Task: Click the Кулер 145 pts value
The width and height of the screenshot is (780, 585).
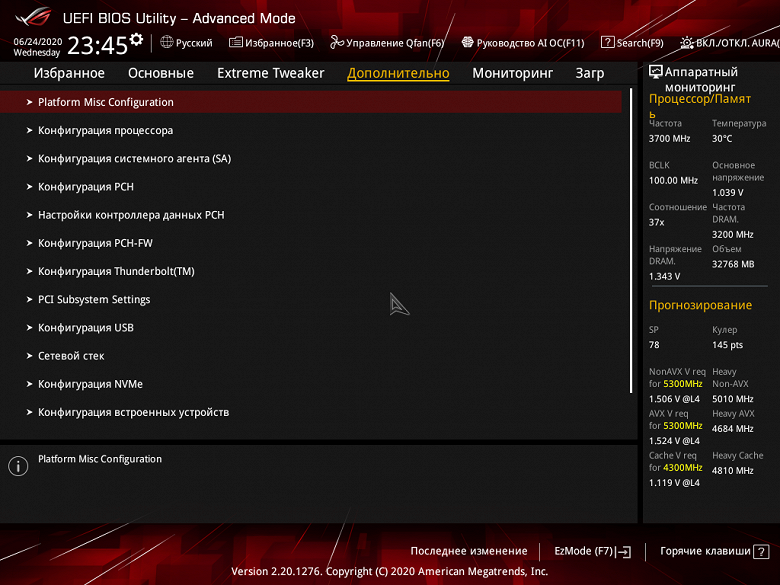Action: pyautogui.click(x=727, y=345)
